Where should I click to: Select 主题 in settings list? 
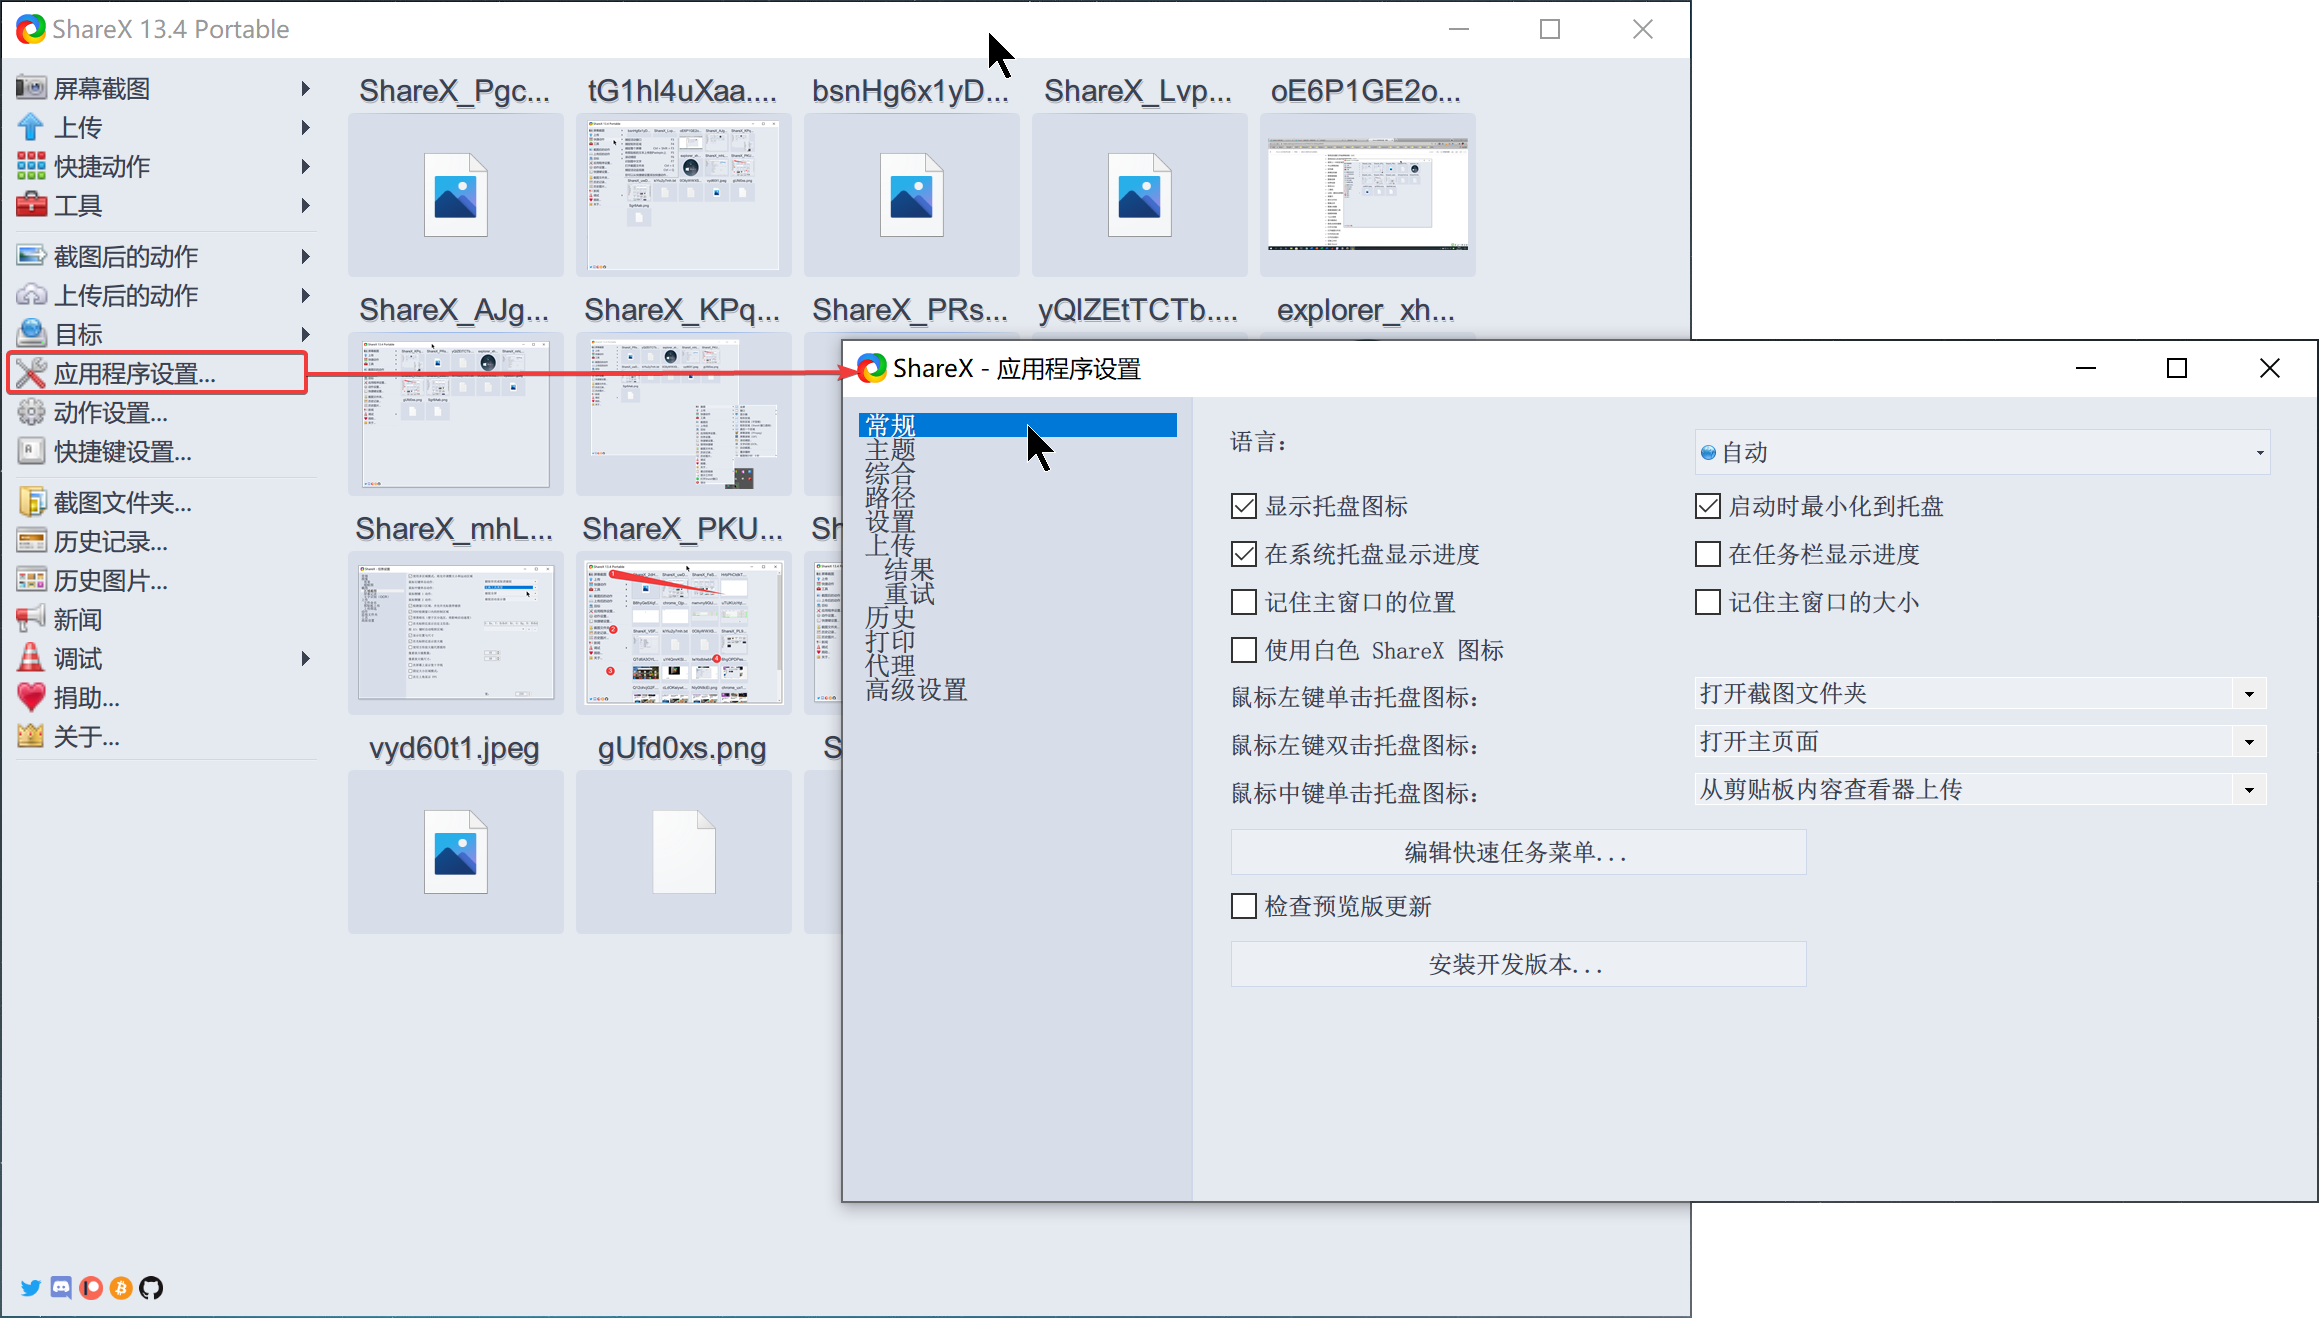pyautogui.click(x=890, y=449)
